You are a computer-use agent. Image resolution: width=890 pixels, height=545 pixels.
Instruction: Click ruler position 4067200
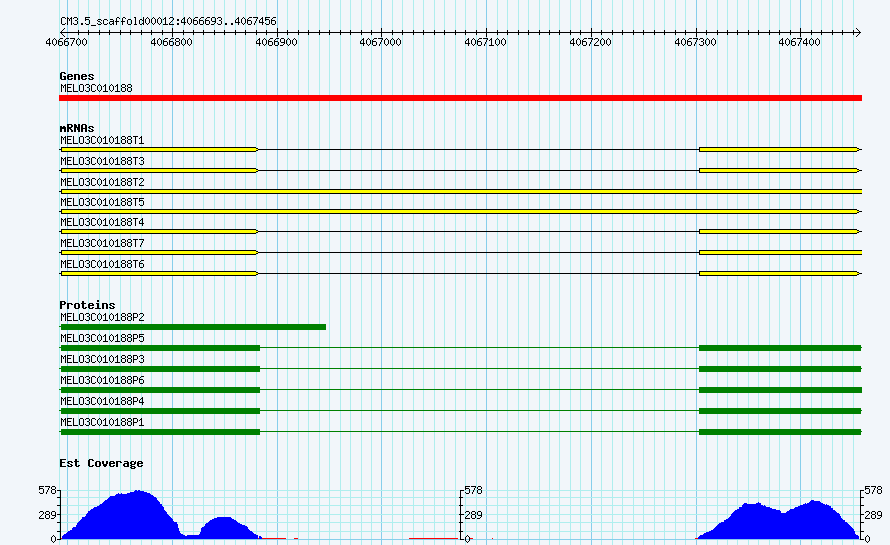coord(591,42)
